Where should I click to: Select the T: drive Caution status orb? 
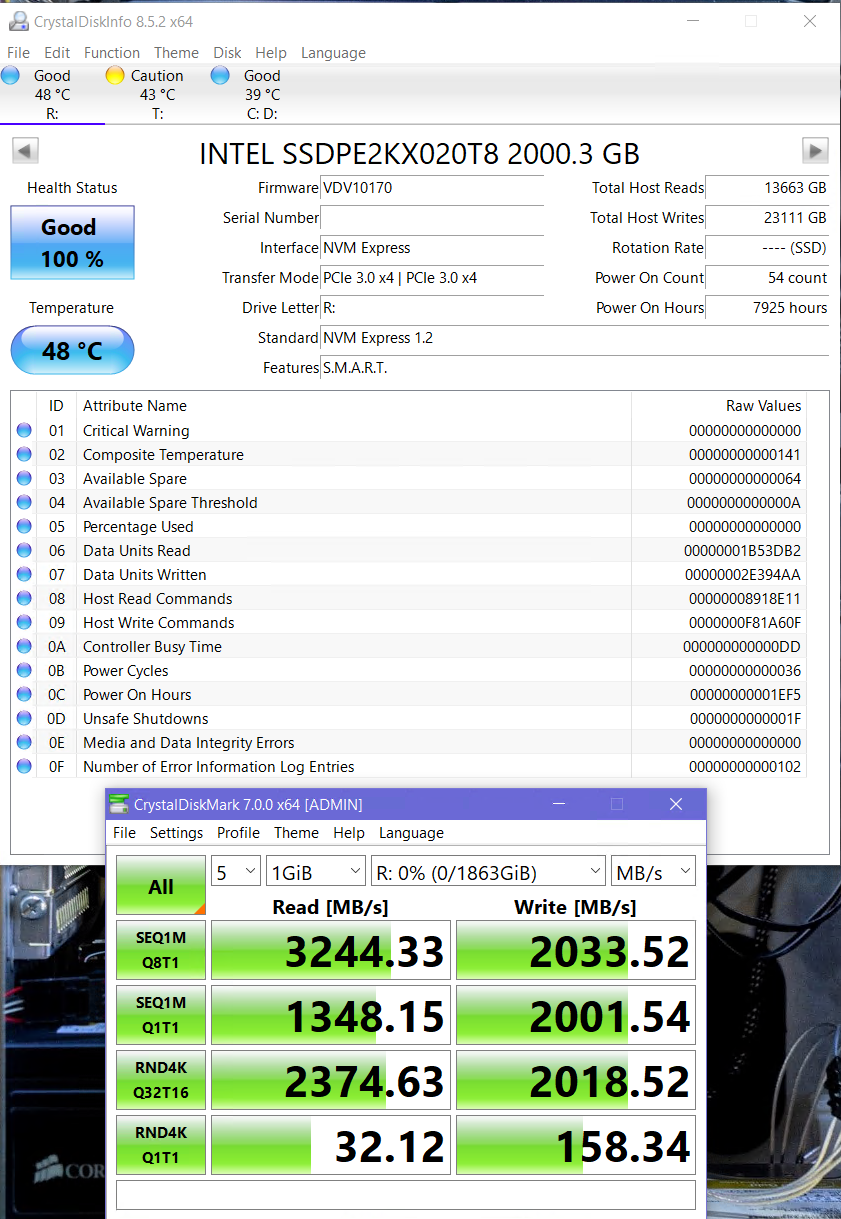pos(114,75)
